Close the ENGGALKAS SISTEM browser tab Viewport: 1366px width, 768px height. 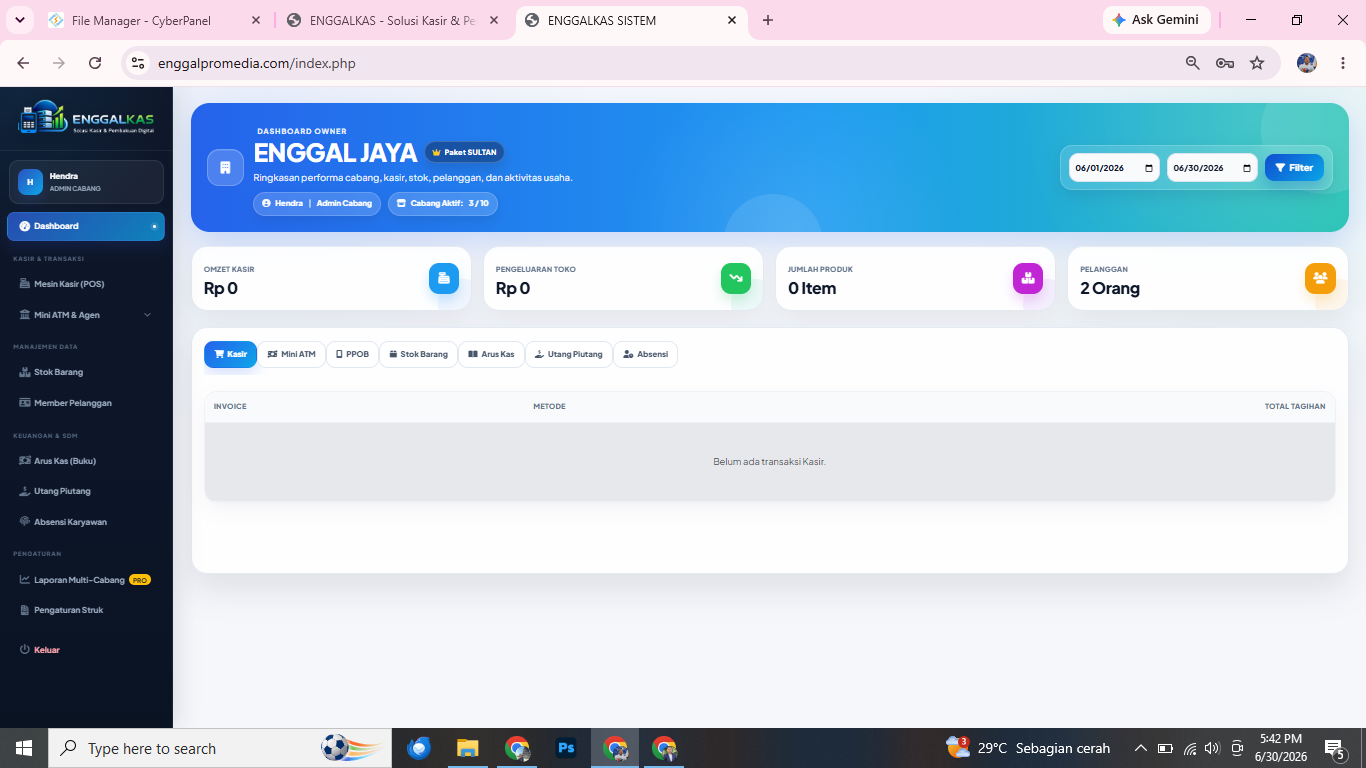click(x=732, y=20)
